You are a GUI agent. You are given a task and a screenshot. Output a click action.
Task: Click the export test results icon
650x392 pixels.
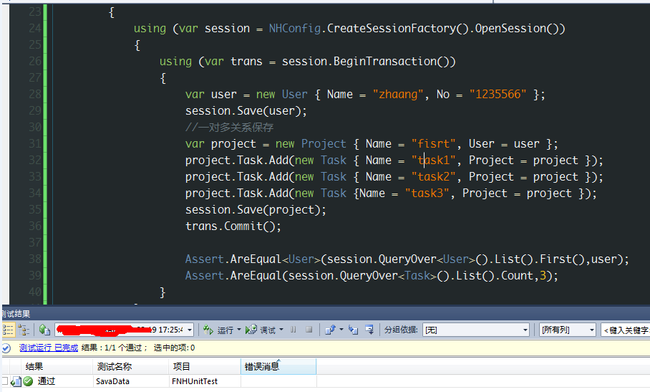(330, 330)
